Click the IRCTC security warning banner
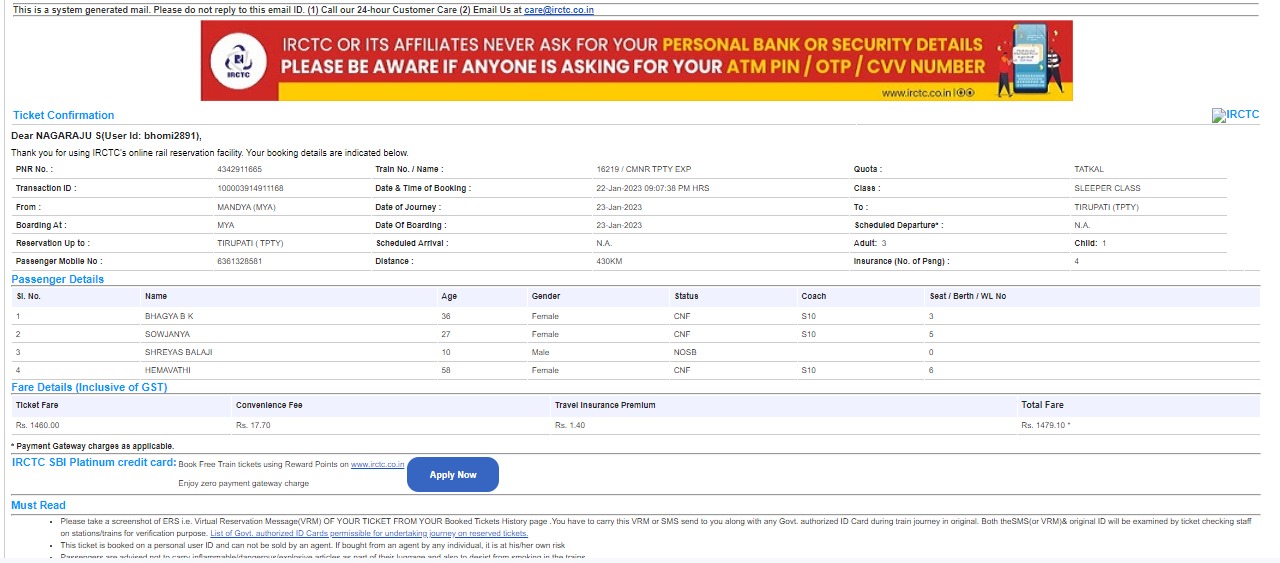This screenshot has height=563, width=1280. click(636, 60)
